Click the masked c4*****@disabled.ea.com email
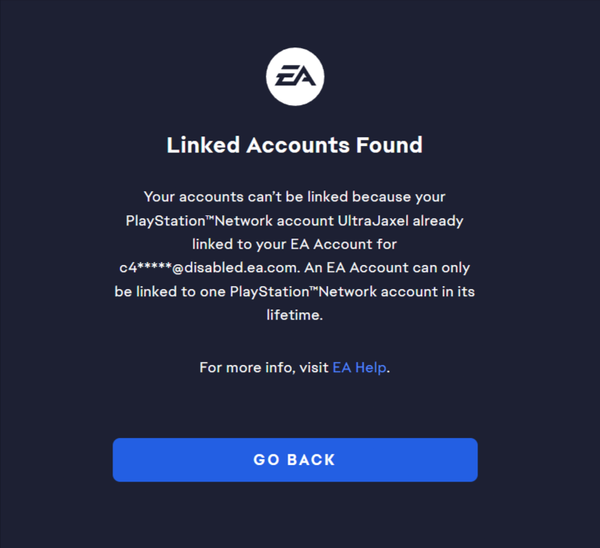The width and height of the screenshot is (600, 548). point(209,267)
